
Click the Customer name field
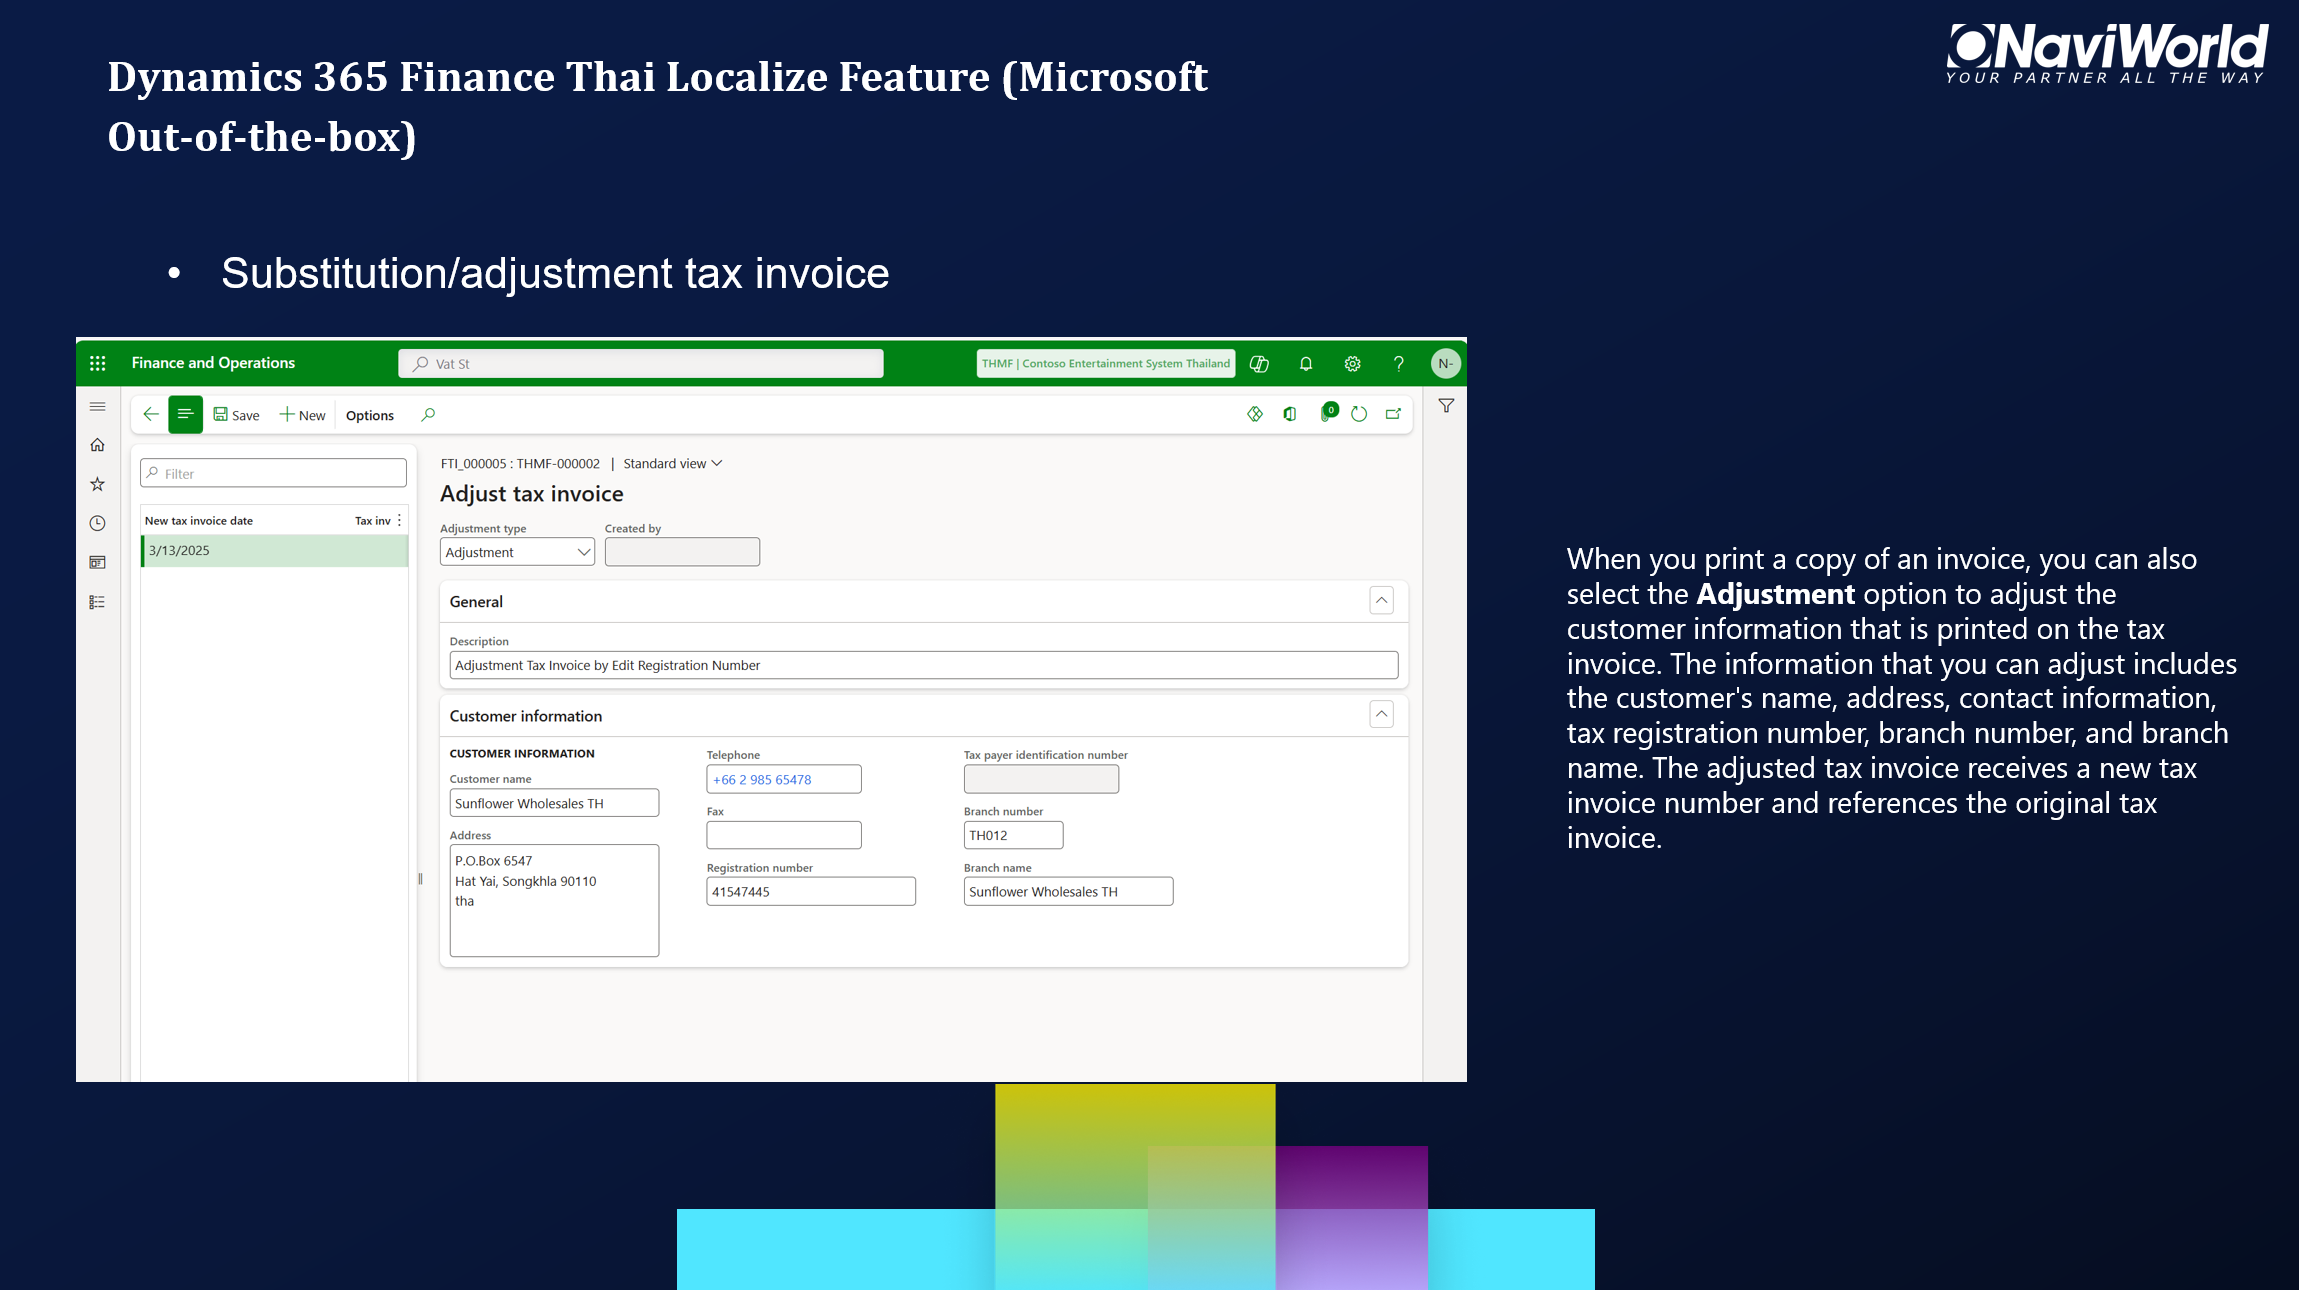click(554, 803)
